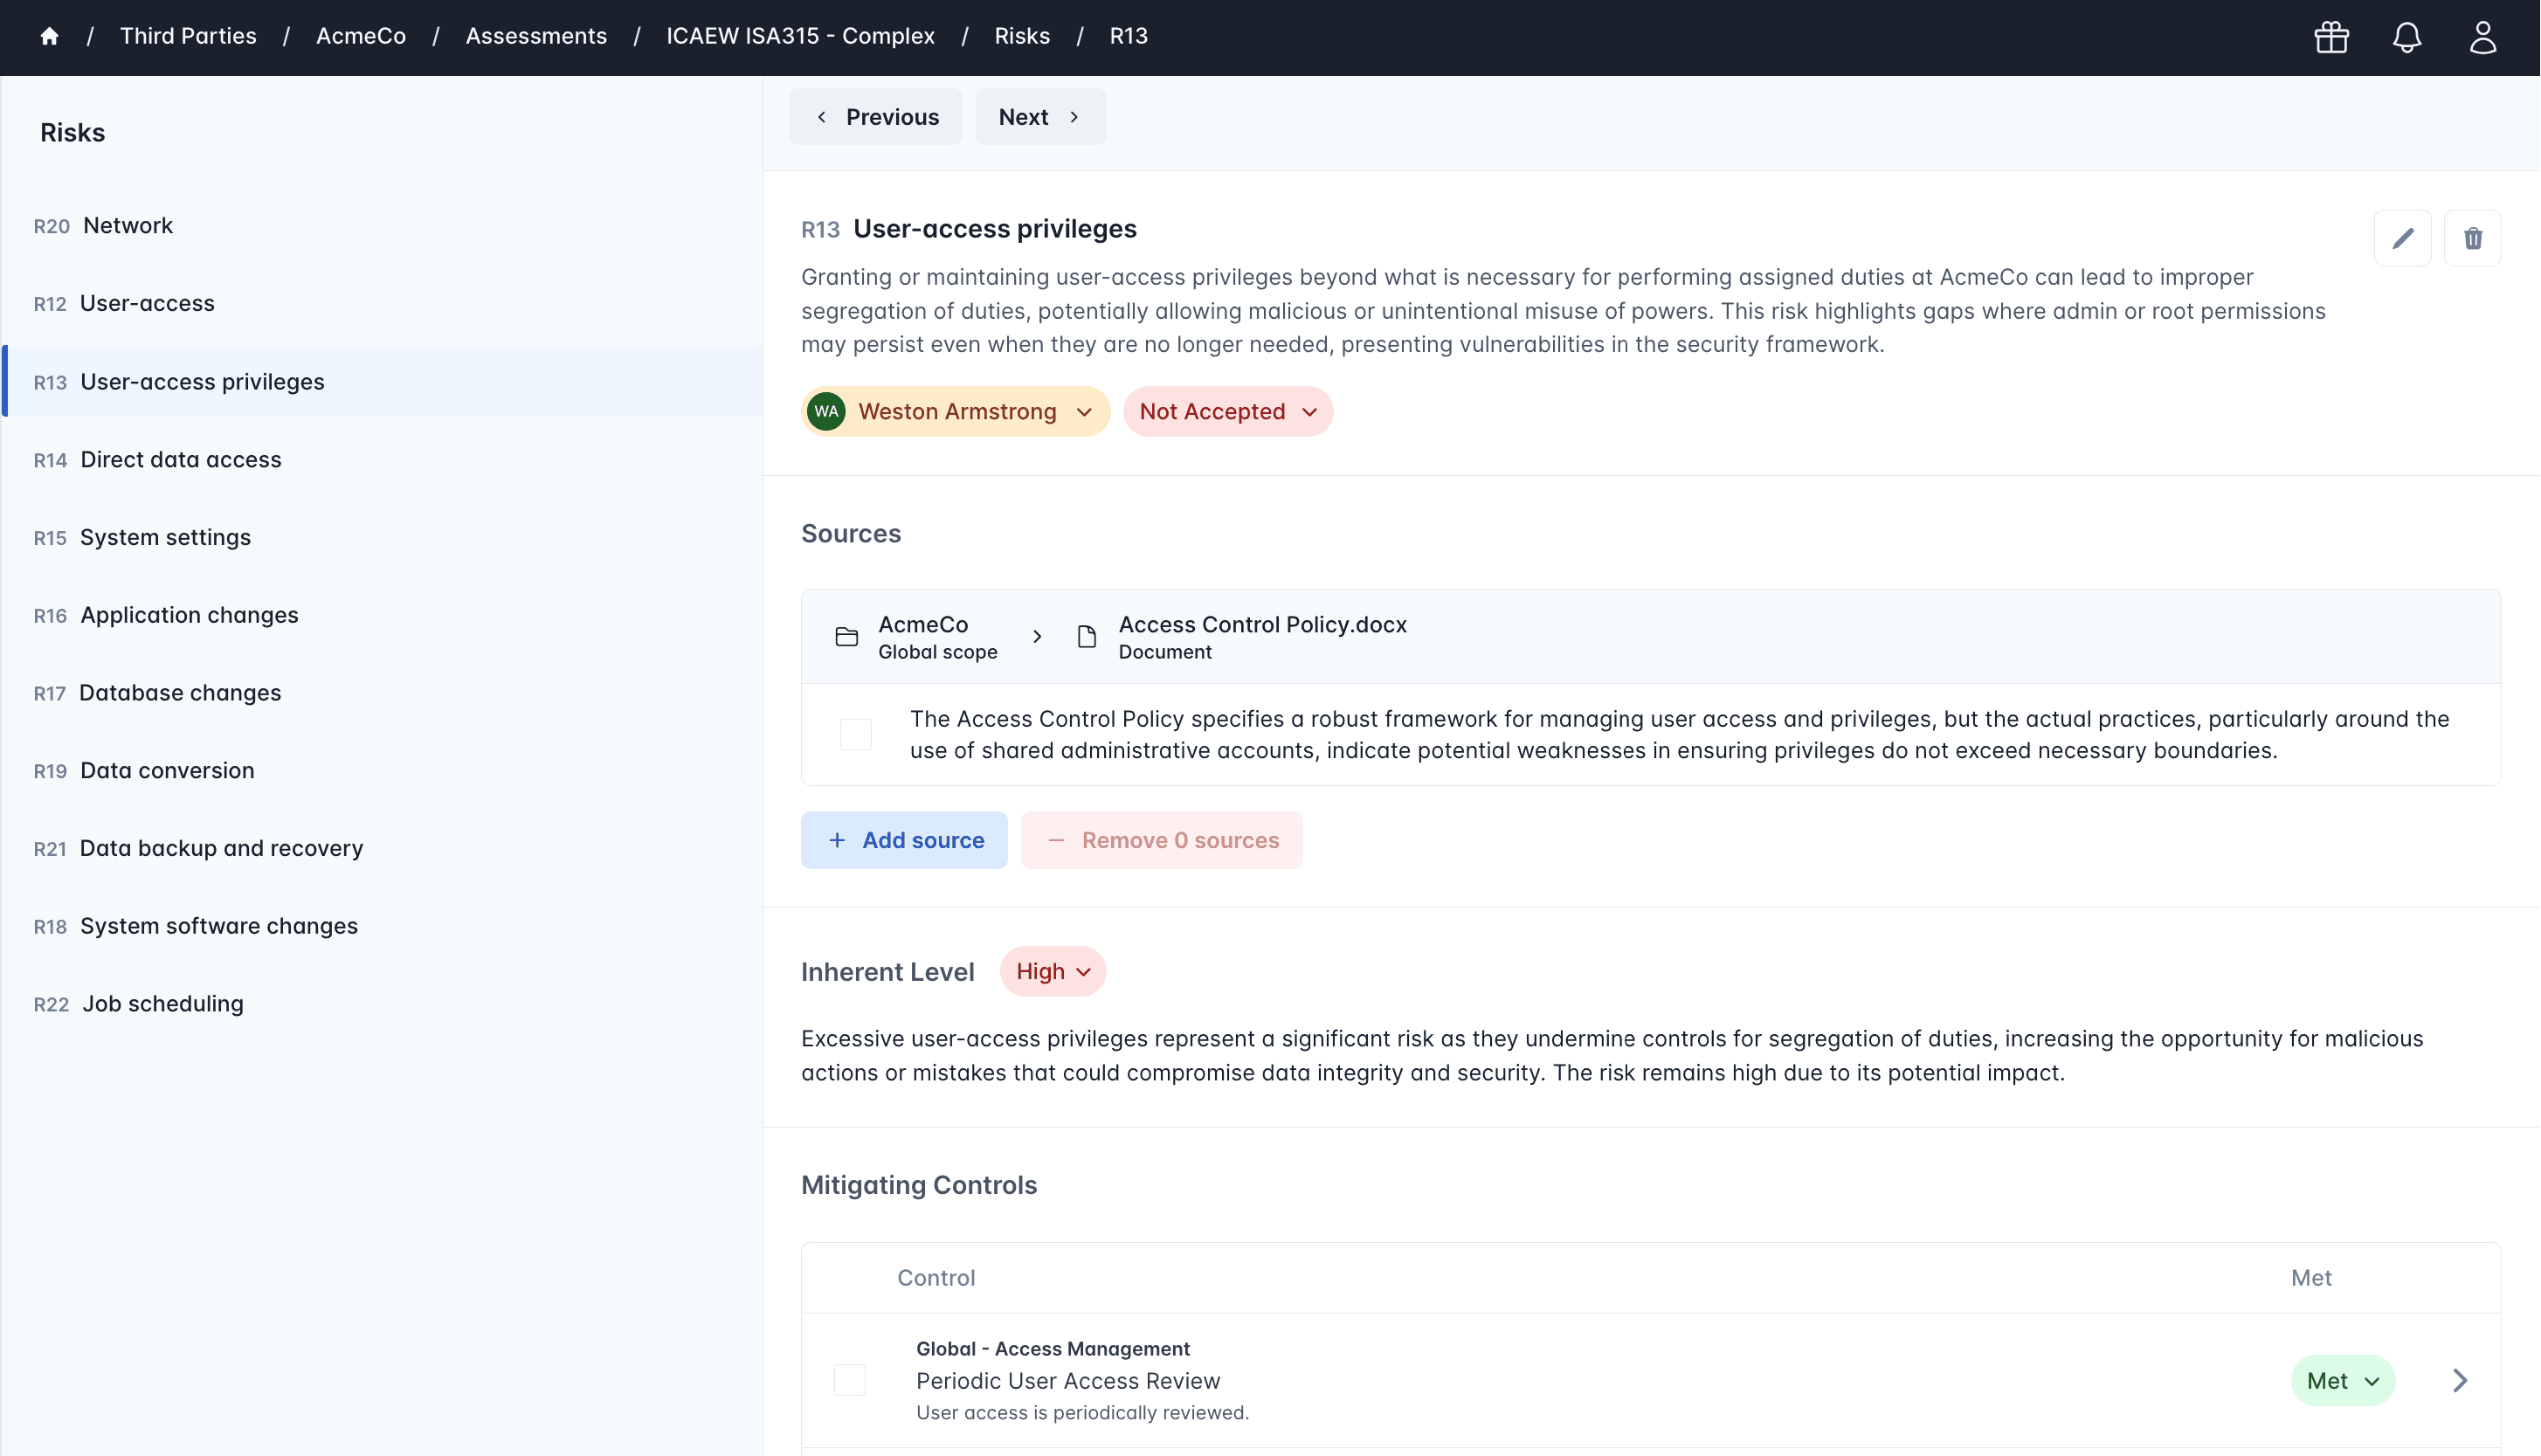Tick the Access Control Policy source checkbox
Image resolution: width=2541 pixels, height=1456 pixels.
click(855, 734)
